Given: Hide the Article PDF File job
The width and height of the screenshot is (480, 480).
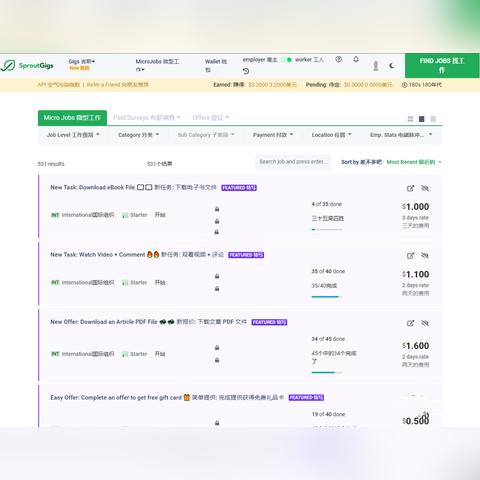Looking at the screenshot, I should tap(425, 323).
